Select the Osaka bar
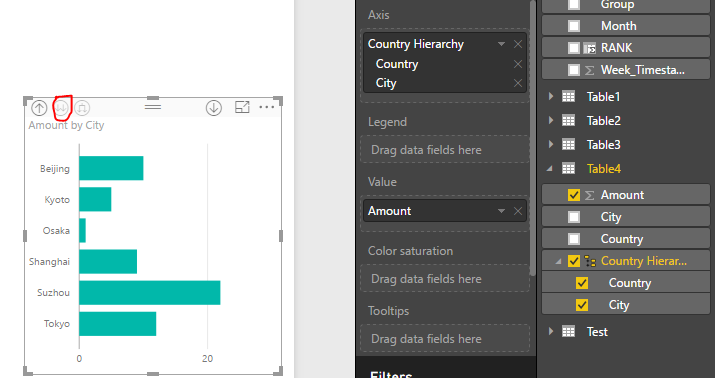This screenshot has width=715, height=378. pyautogui.click(x=83, y=231)
